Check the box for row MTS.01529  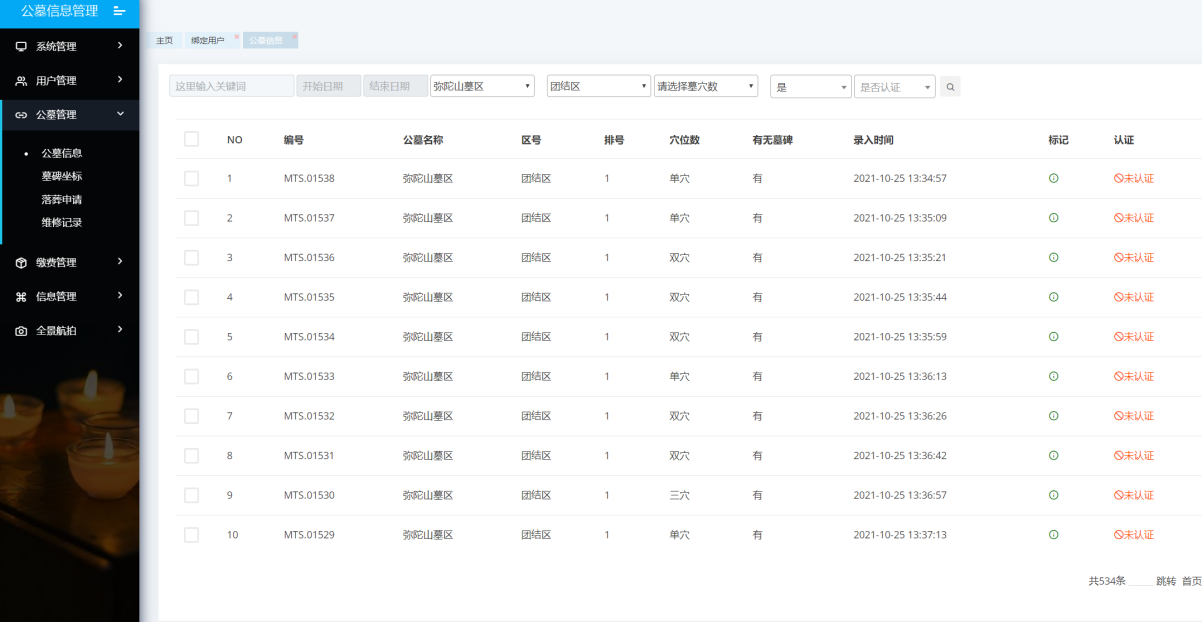click(191, 535)
